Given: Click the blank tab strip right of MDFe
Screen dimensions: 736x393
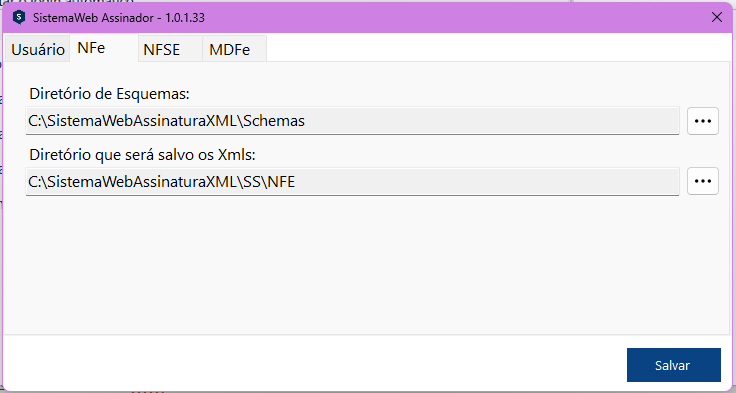Looking at the screenshot, I should pyautogui.click(x=498, y=48).
